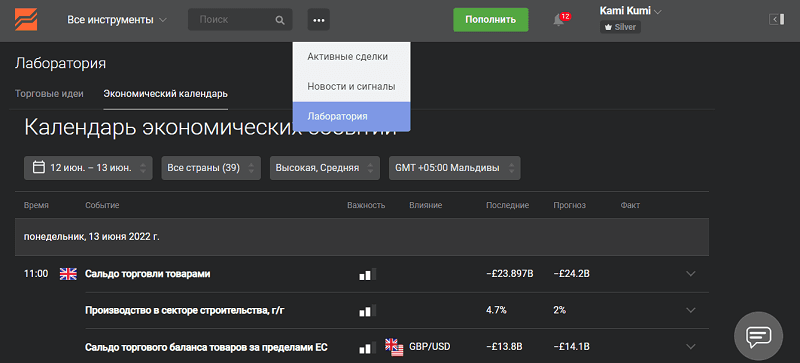Click the Silver status crown badge
Image resolution: width=800 pixels, height=363 pixels.
[x=620, y=27]
